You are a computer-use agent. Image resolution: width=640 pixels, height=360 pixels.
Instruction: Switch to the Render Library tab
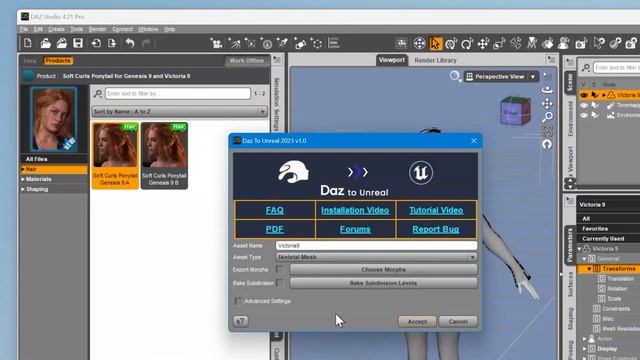click(x=436, y=60)
